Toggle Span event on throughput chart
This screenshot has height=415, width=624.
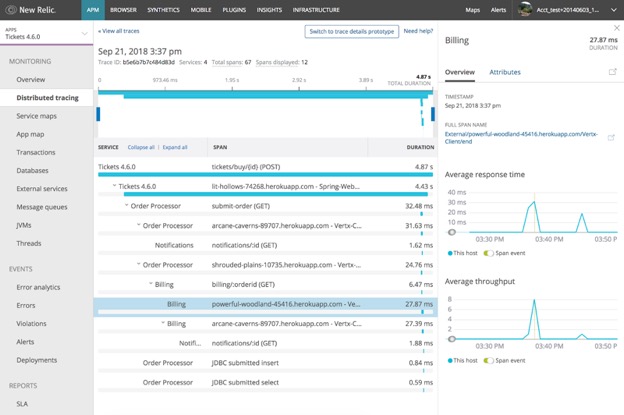click(488, 360)
